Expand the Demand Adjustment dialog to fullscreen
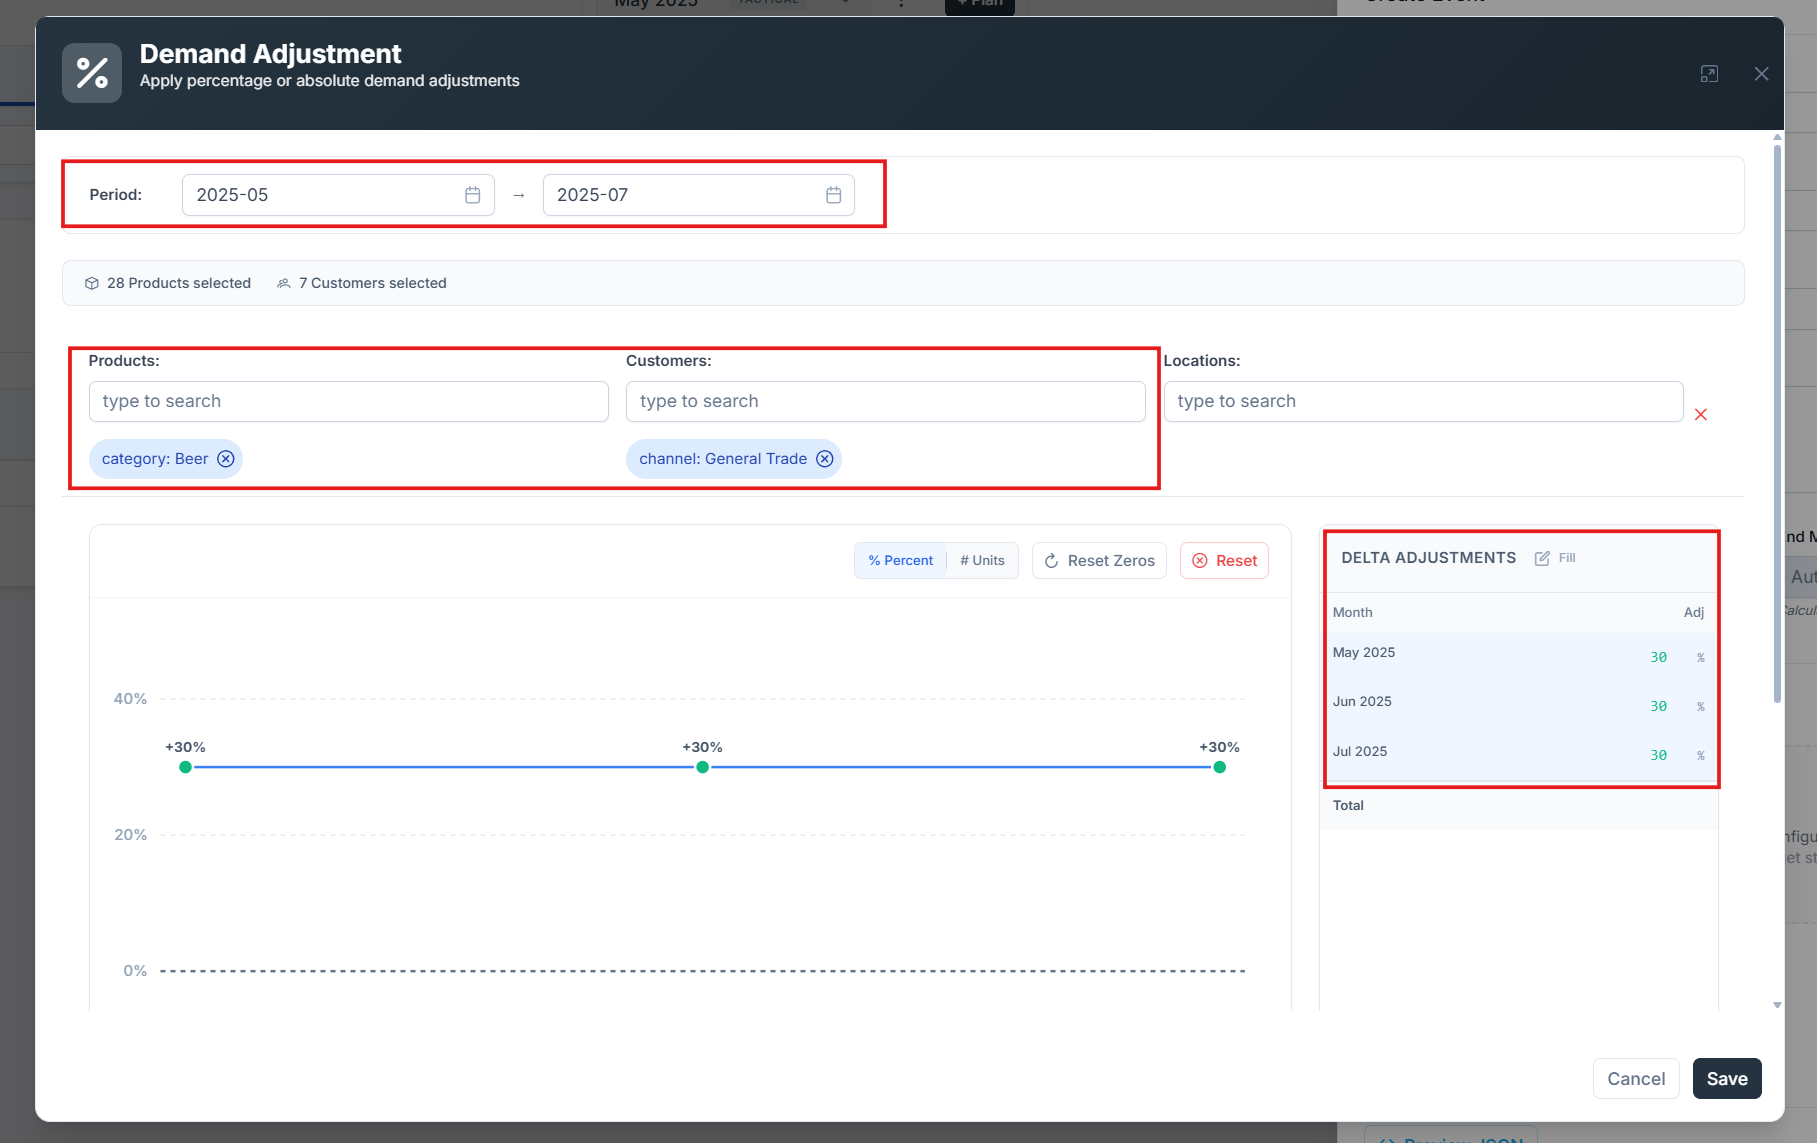This screenshot has height=1143, width=1817. pos(1709,74)
